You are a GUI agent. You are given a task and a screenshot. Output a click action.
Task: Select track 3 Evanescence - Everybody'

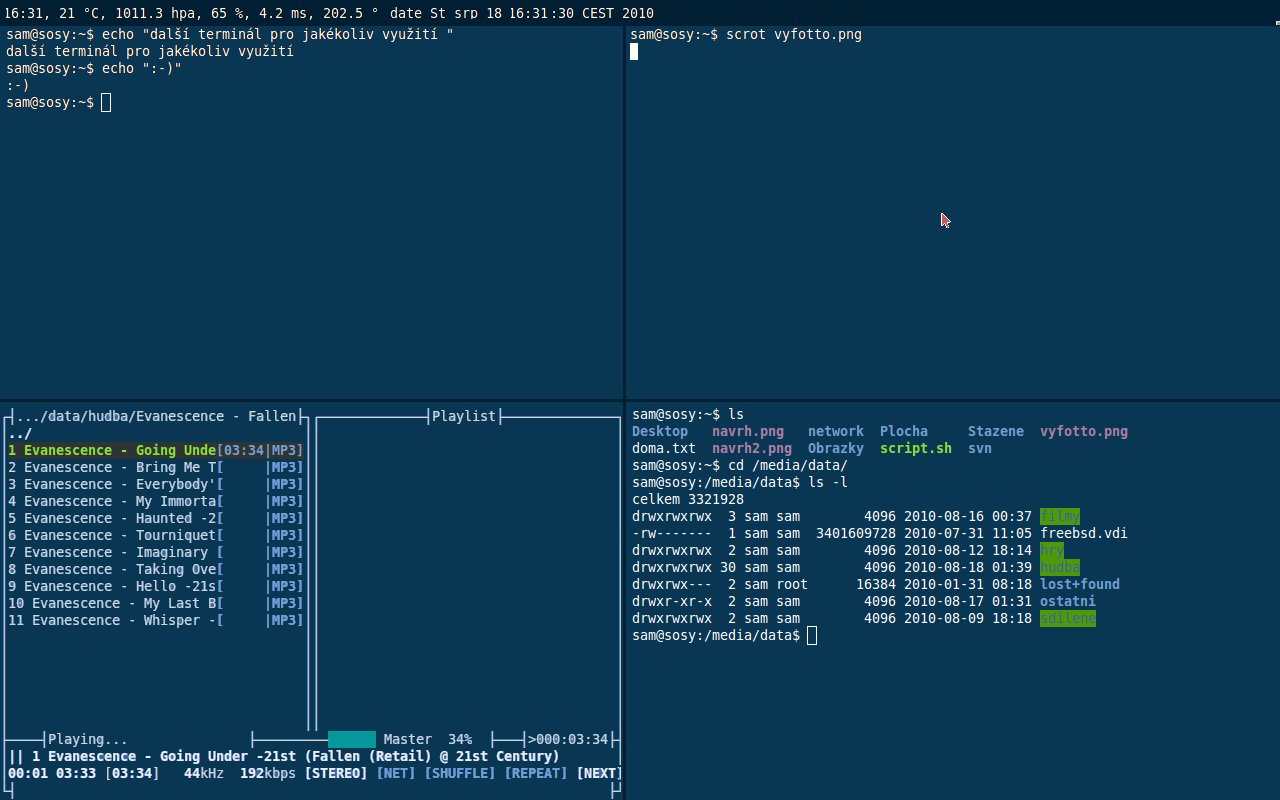pos(155,484)
